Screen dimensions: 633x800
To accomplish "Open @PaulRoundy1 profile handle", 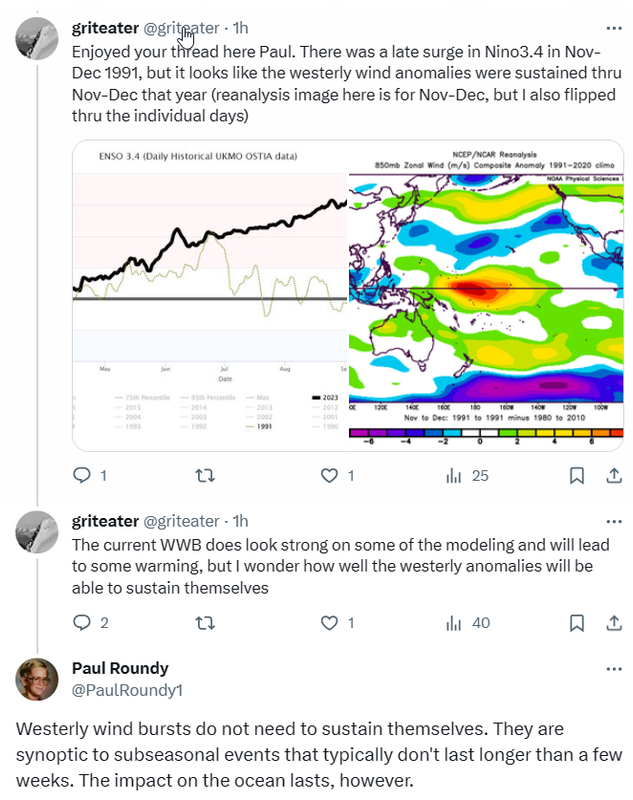I will [x=127, y=690].
